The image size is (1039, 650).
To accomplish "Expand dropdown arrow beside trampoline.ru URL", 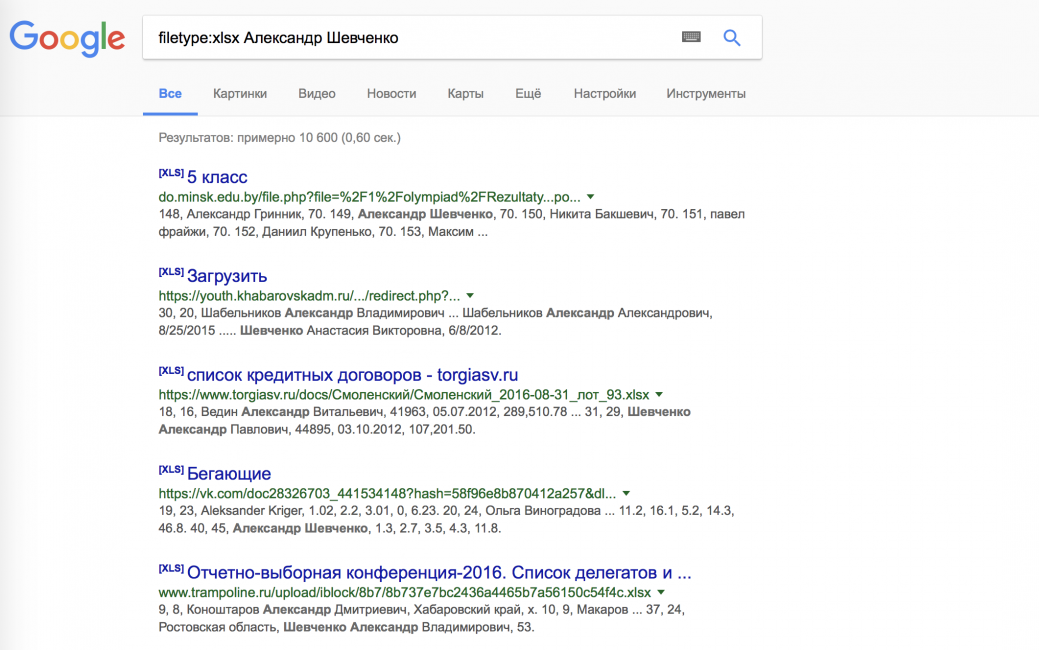I will (661, 592).
